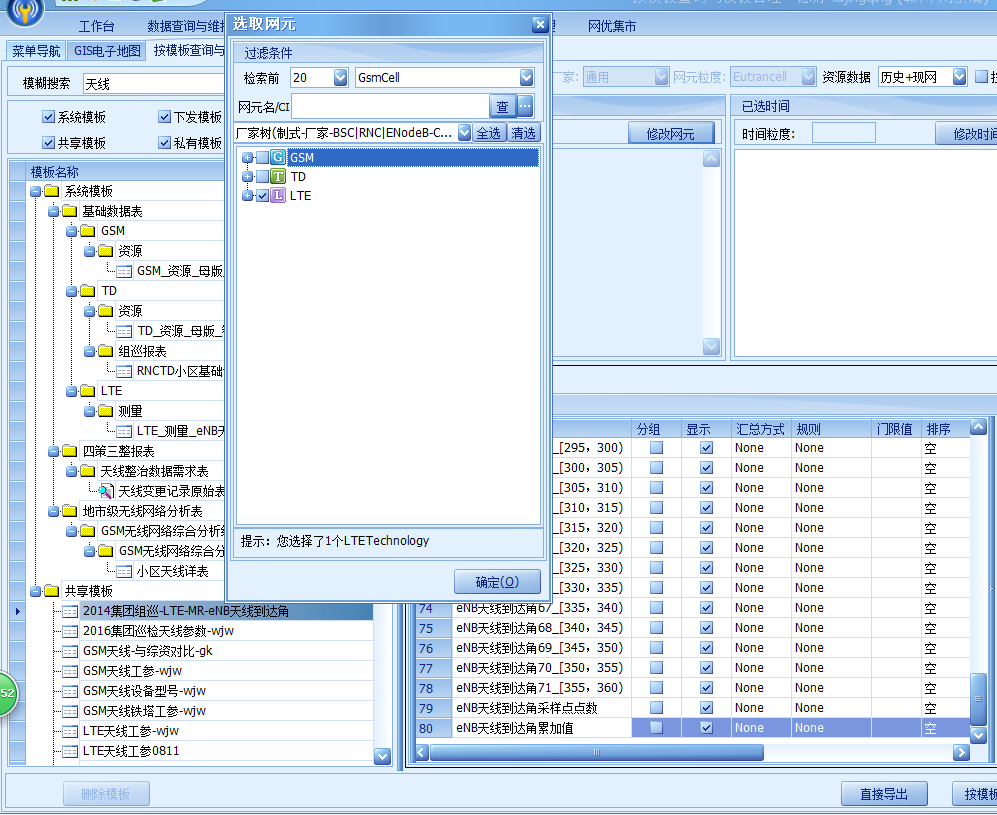Uncheck the LTE checkbox in dialog tree
Image resolution: width=997 pixels, height=815 pixels.
(262, 195)
